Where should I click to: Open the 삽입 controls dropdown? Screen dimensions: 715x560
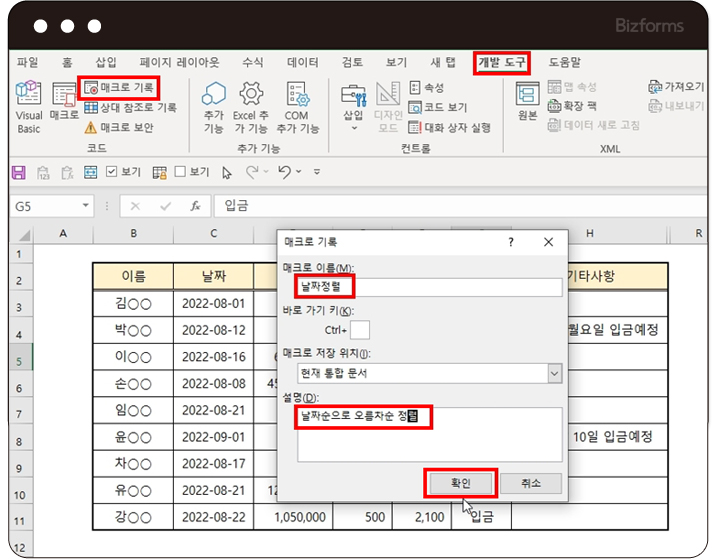pos(353,106)
